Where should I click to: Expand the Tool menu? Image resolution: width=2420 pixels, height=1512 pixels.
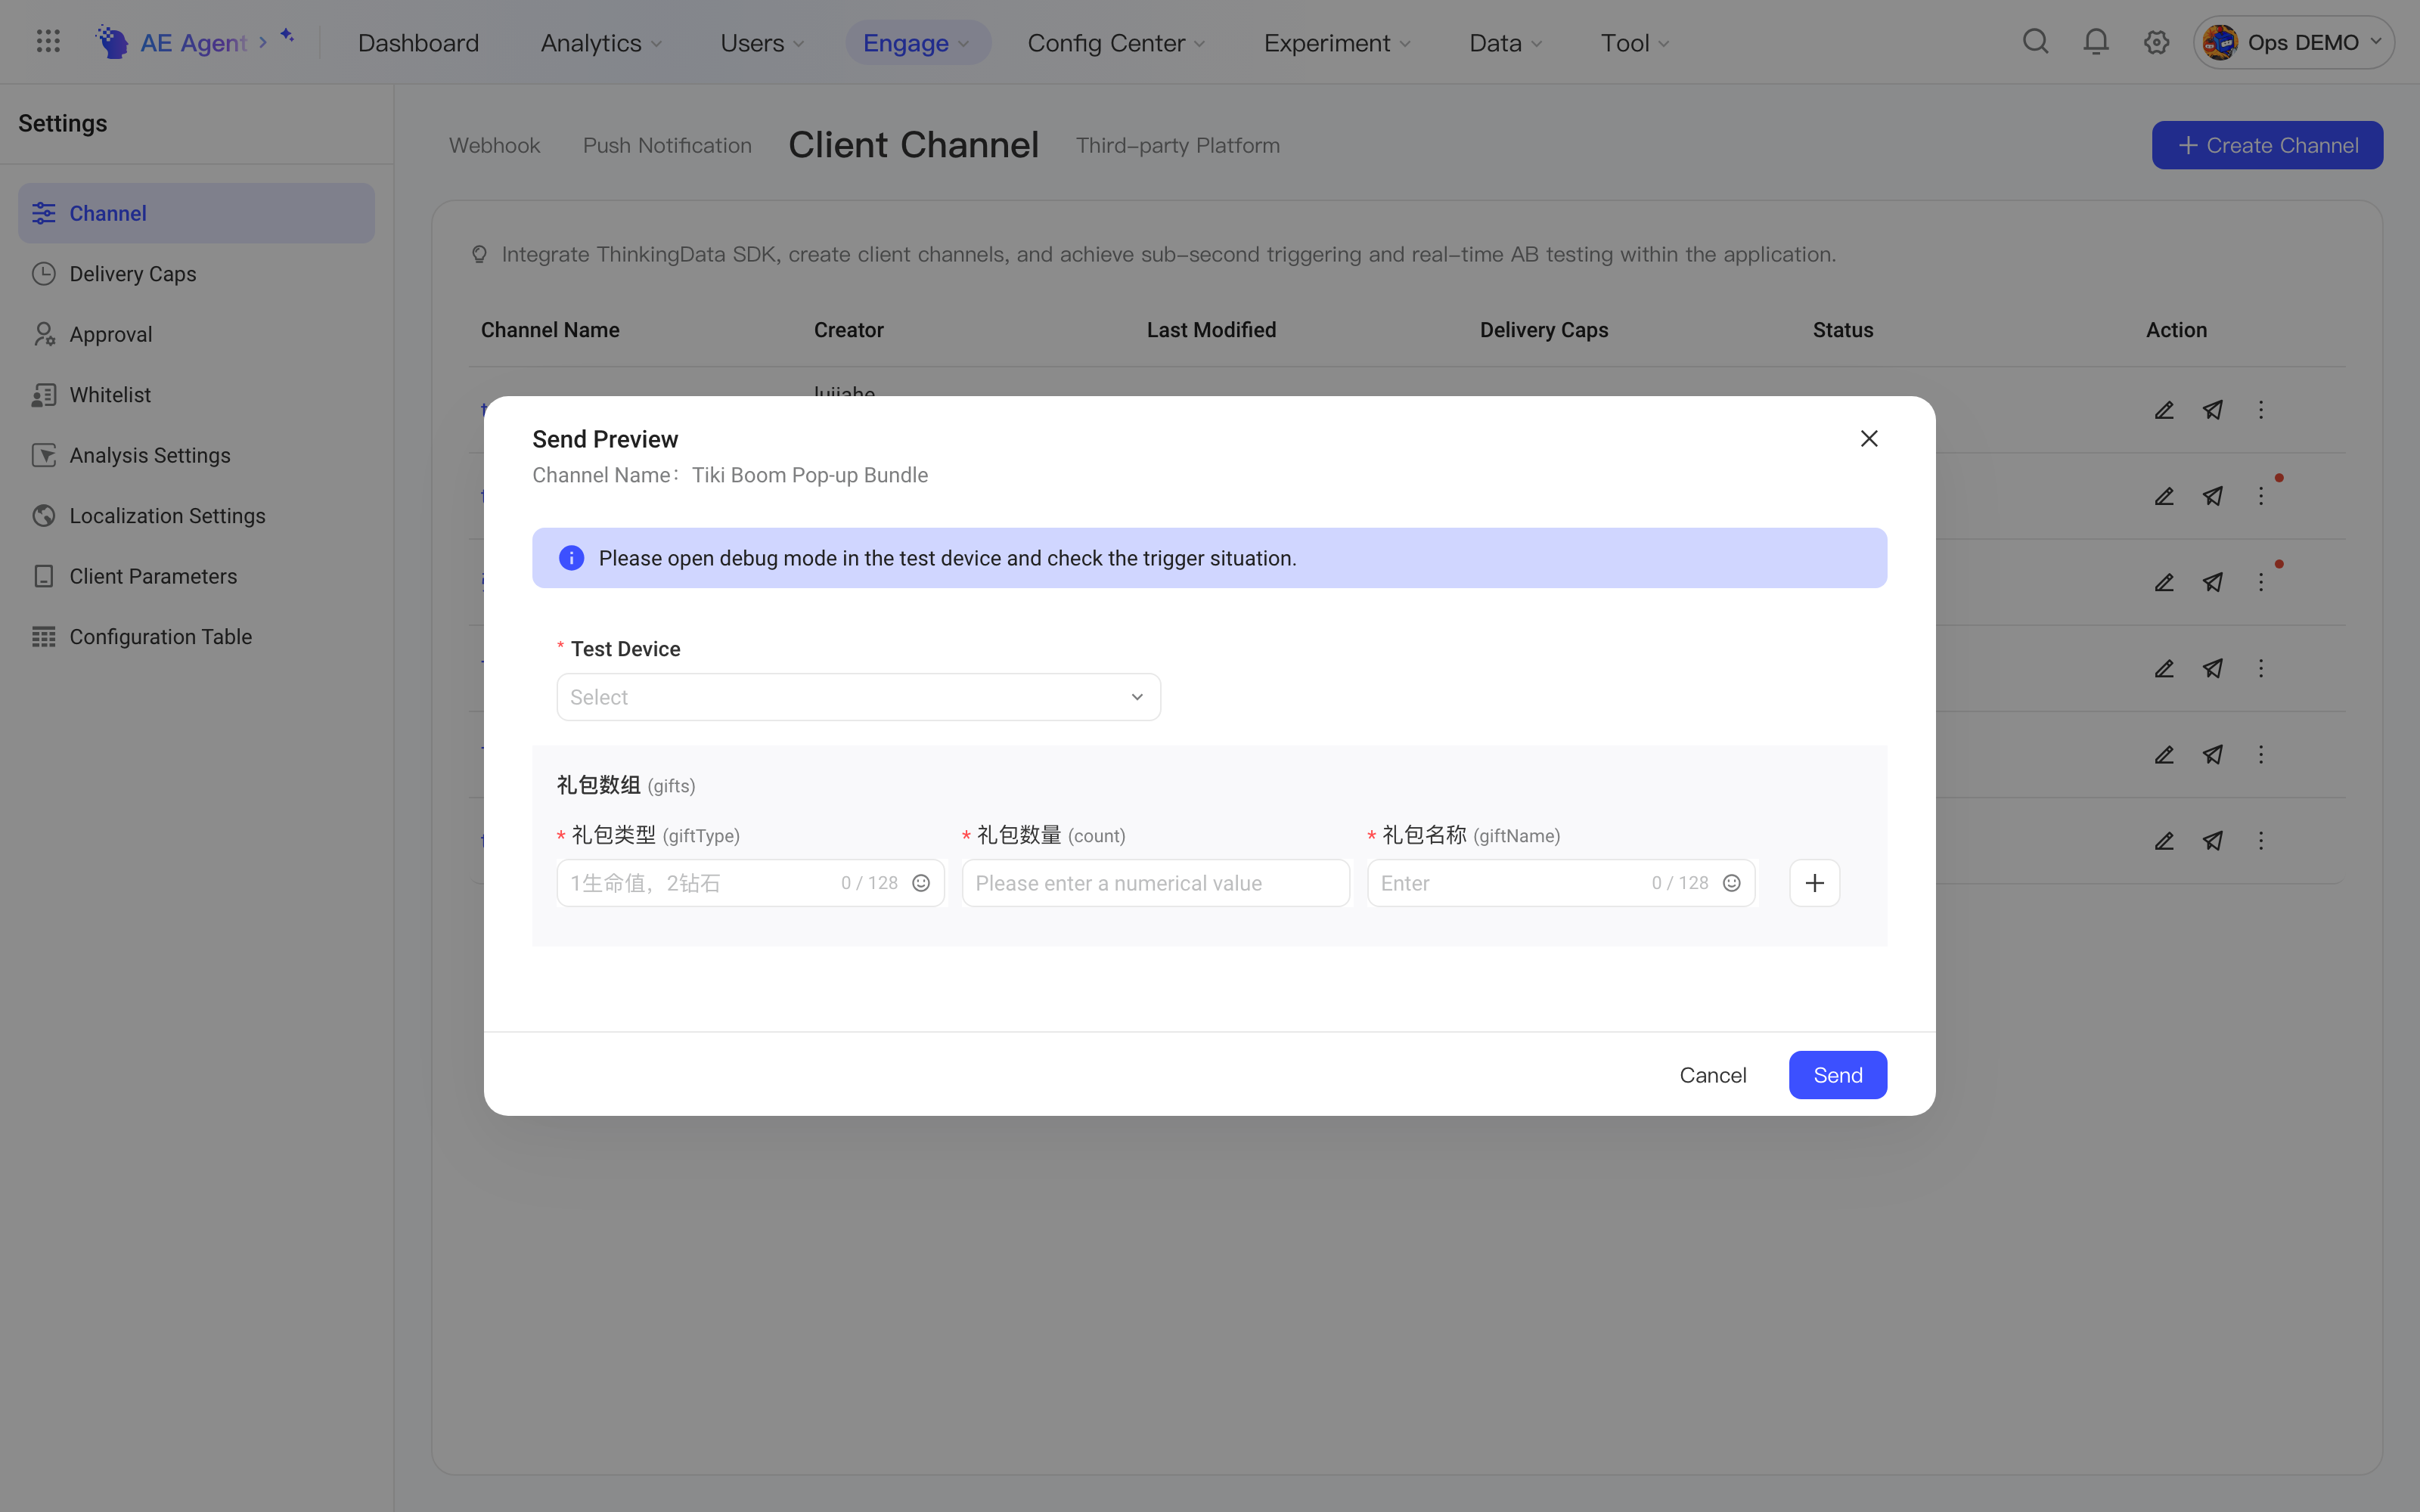click(x=1635, y=43)
